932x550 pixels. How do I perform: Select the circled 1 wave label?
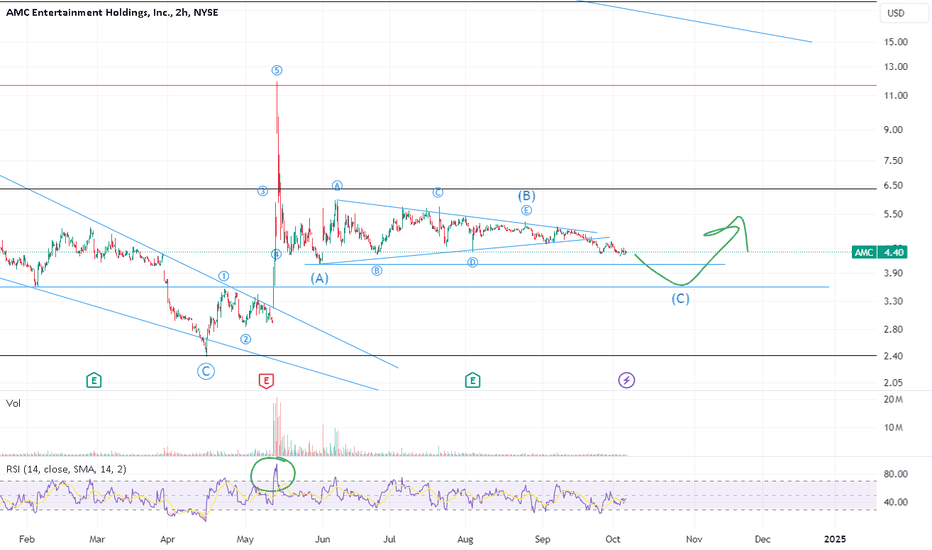pyautogui.click(x=223, y=276)
